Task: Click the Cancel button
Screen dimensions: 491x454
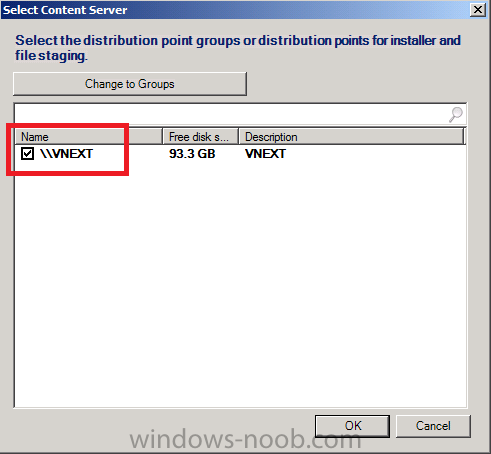Action: click(x=433, y=426)
